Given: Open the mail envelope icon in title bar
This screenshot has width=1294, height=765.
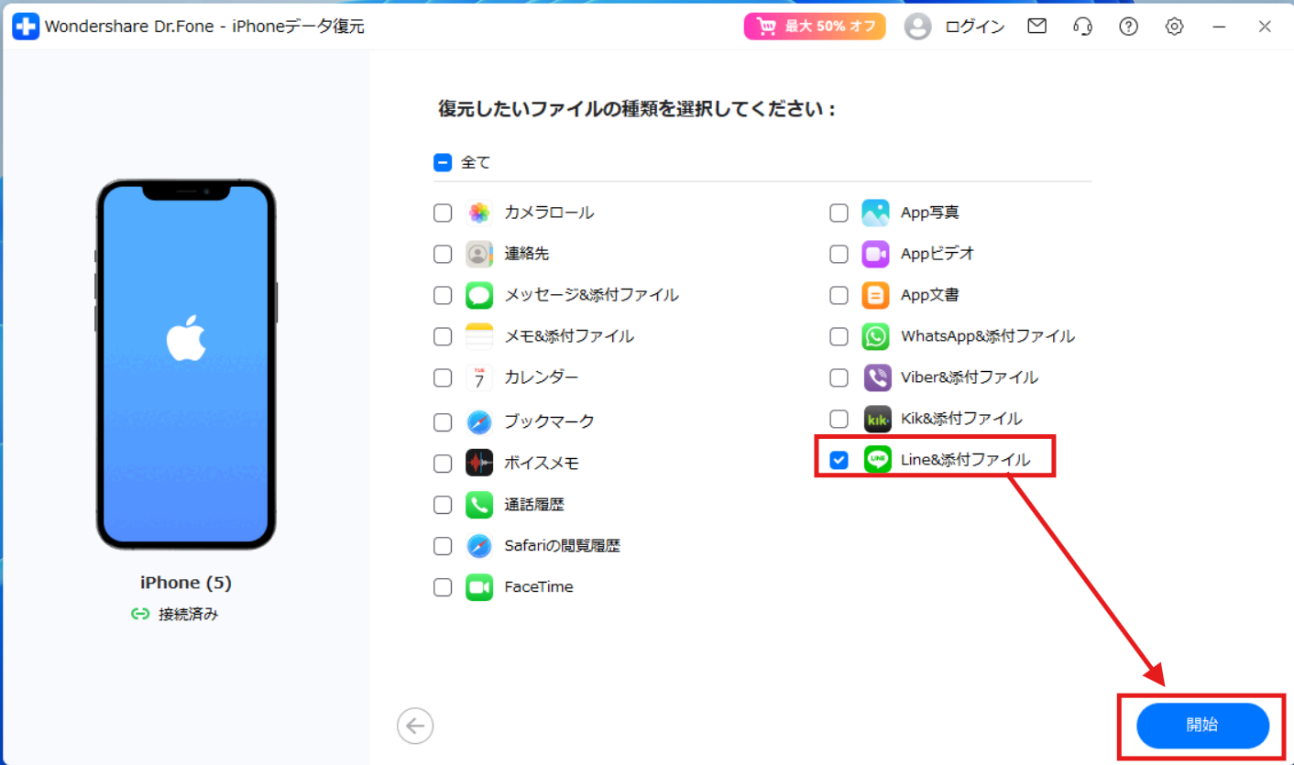Looking at the screenshot, I should point(1037,27).
